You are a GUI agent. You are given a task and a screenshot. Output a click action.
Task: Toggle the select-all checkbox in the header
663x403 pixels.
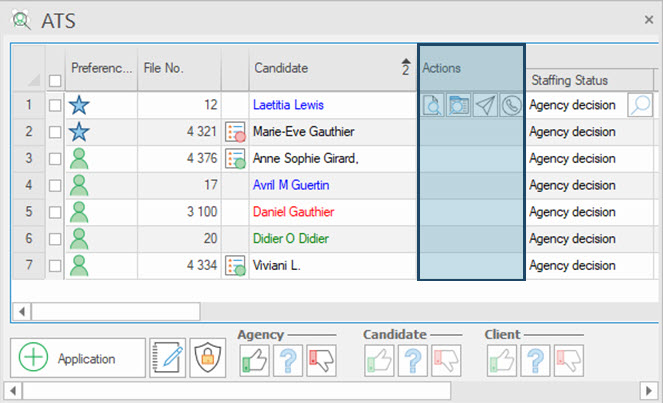56,81
